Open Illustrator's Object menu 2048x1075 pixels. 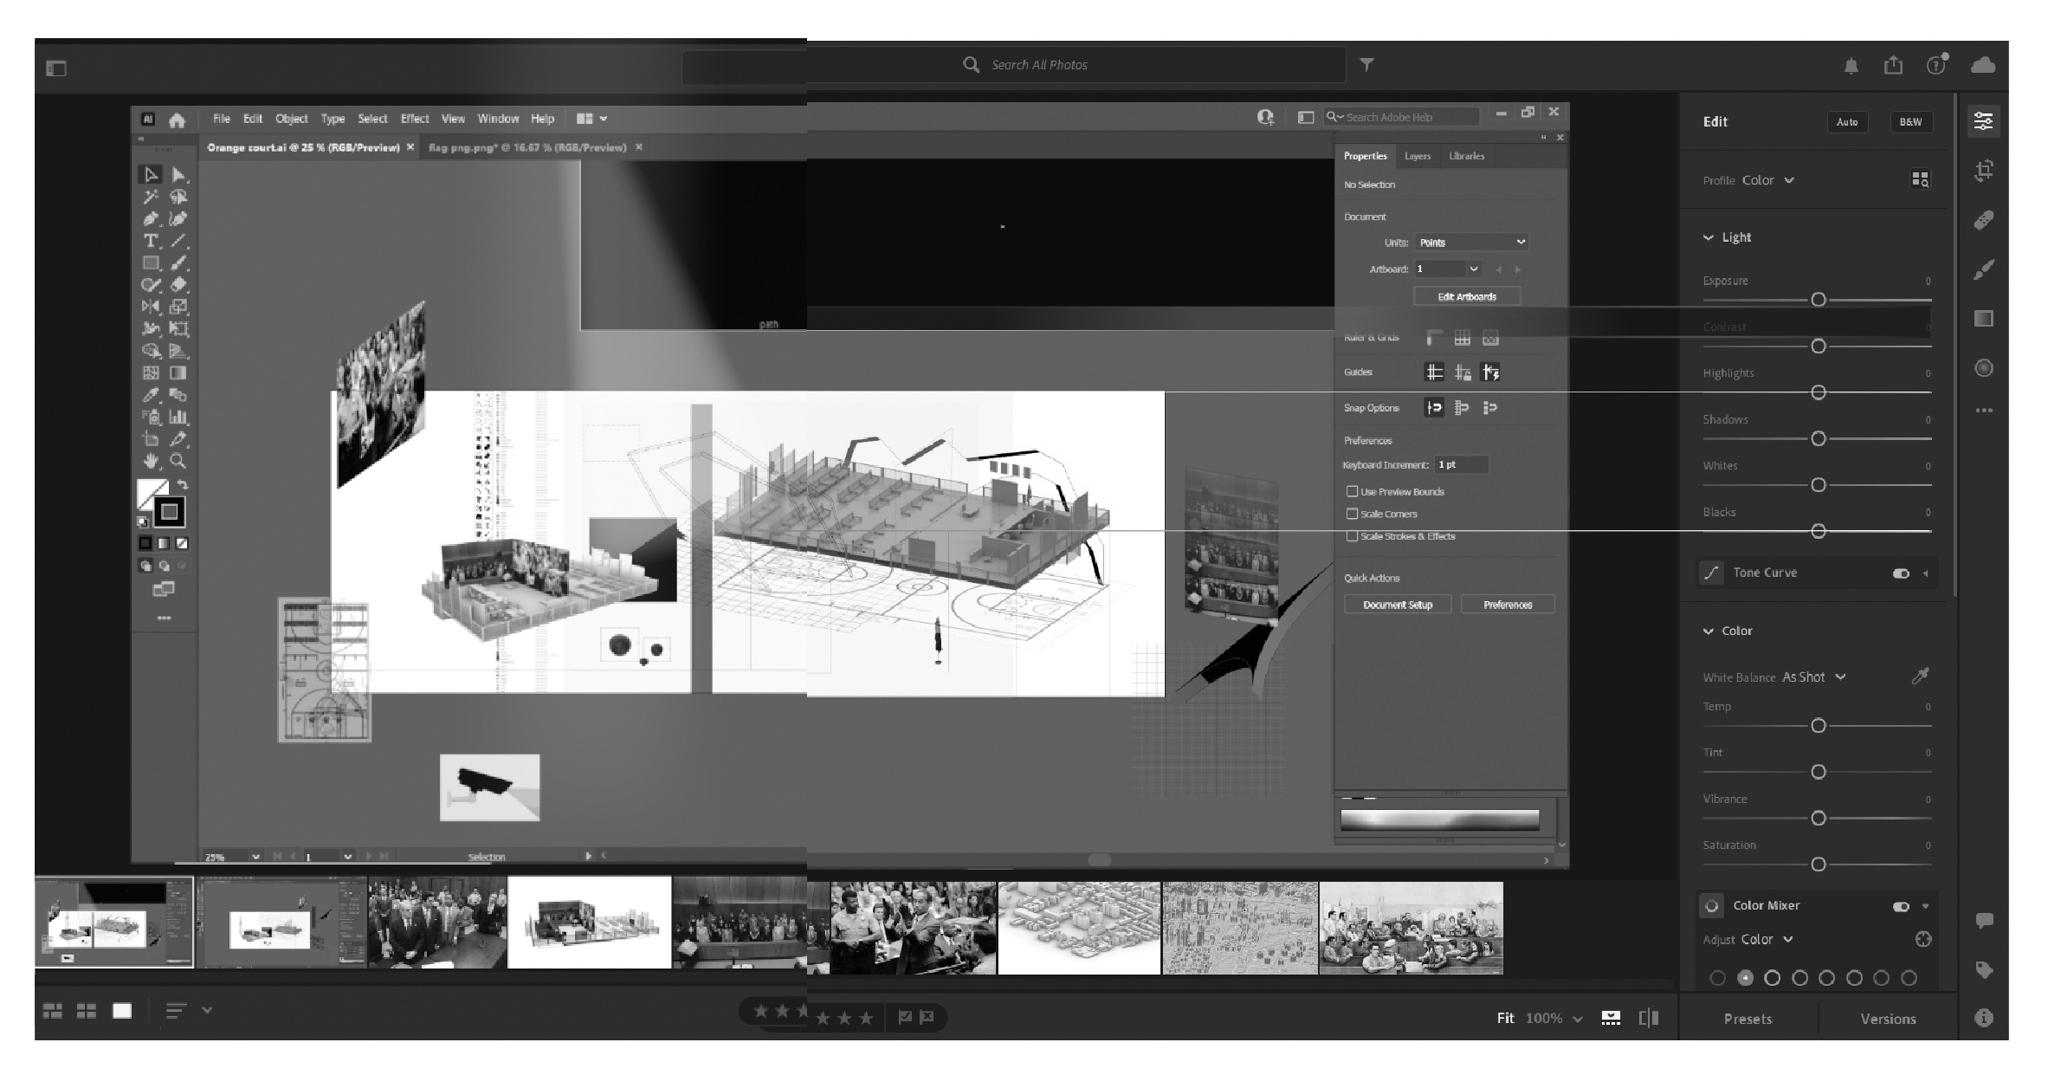coord(291,119)
